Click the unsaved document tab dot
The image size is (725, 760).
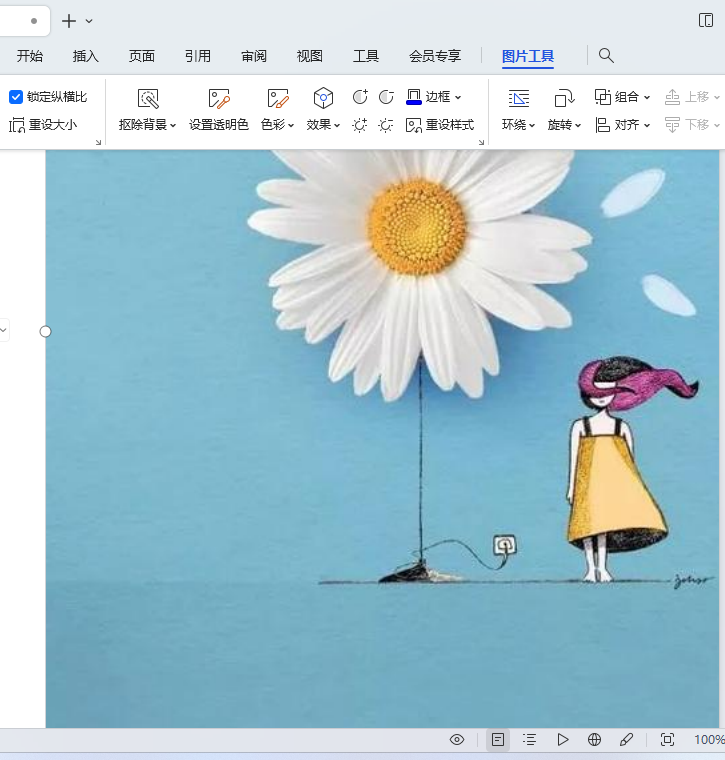(x=34, y=21)
